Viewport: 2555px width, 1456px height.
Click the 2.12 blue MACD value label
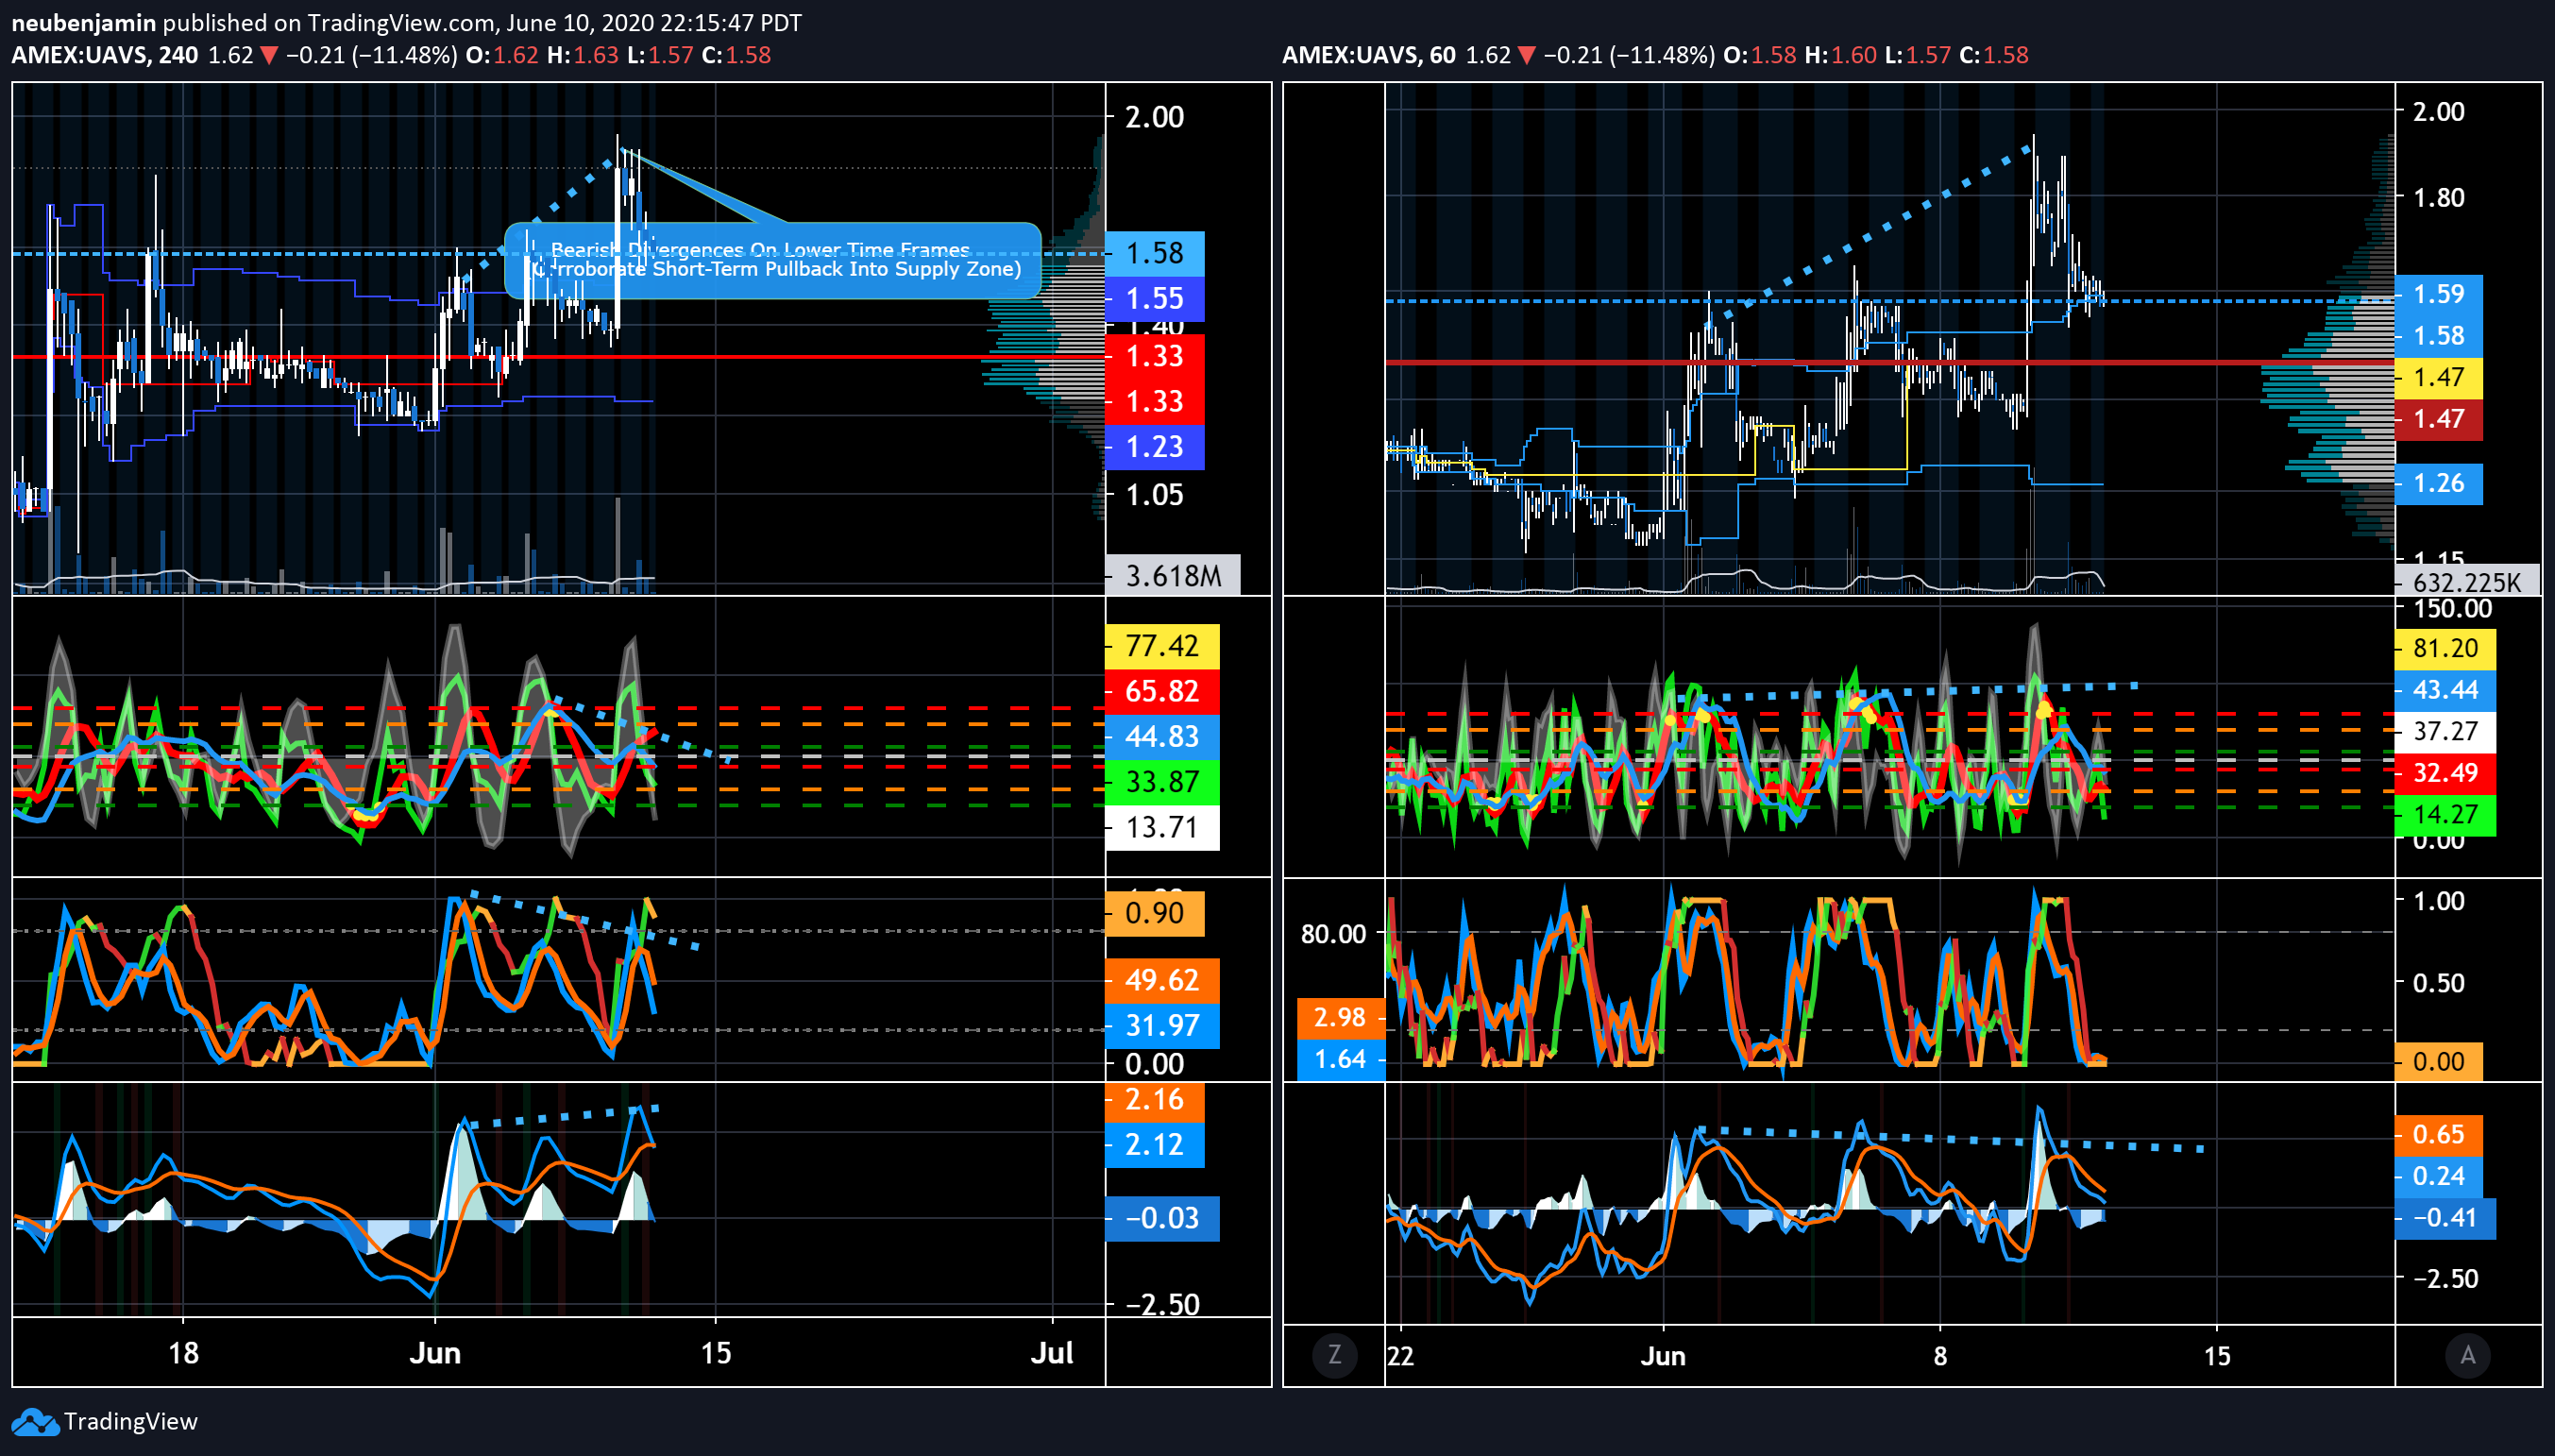(x=1155, y=1145)
